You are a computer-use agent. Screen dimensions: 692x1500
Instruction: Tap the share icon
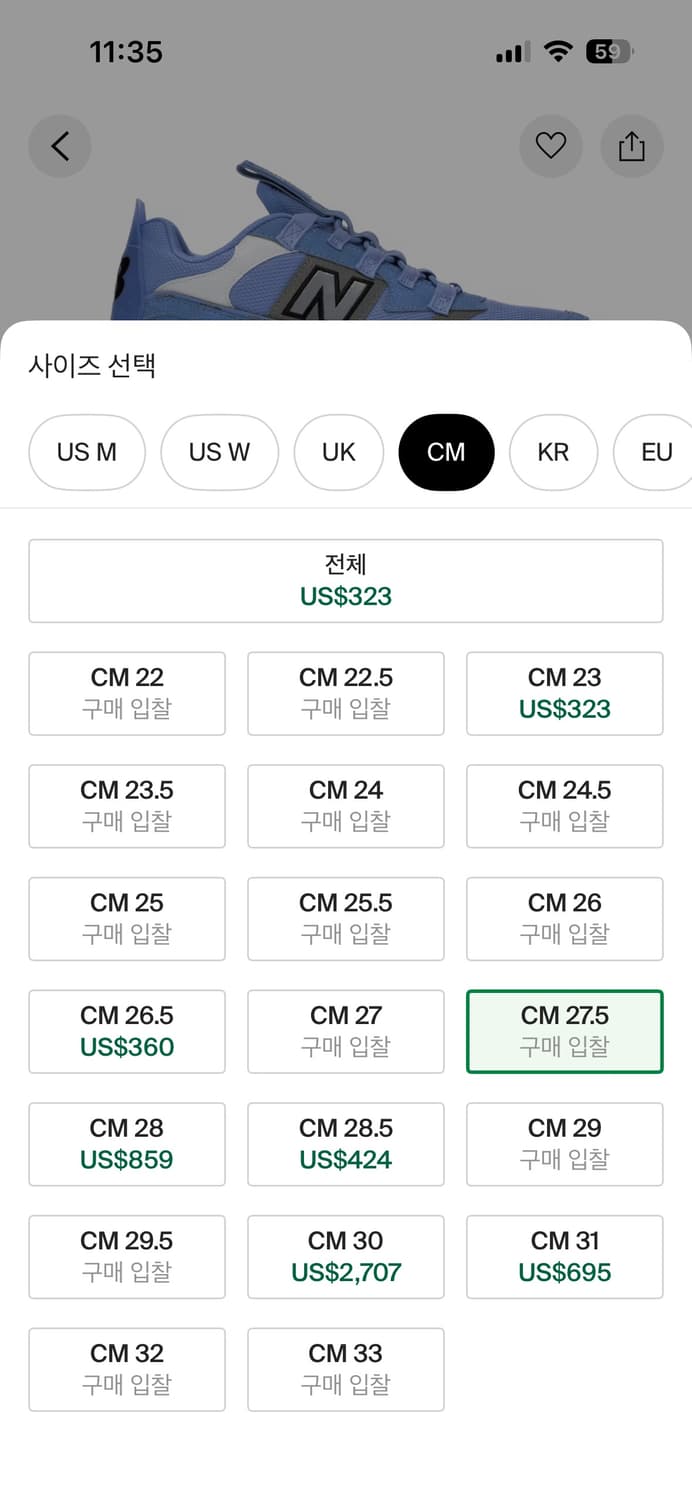point(631,146)
